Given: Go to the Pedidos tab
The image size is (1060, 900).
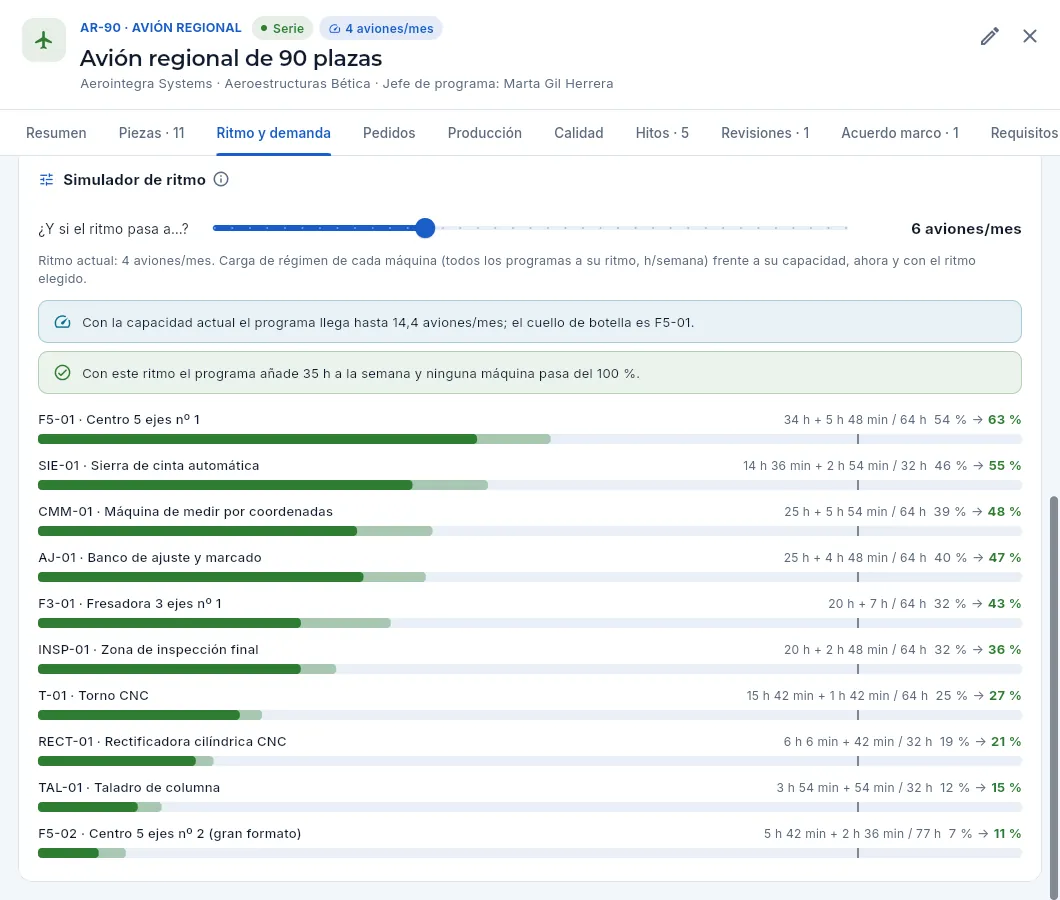Looking at the screenshot, I should pos(389,133).
